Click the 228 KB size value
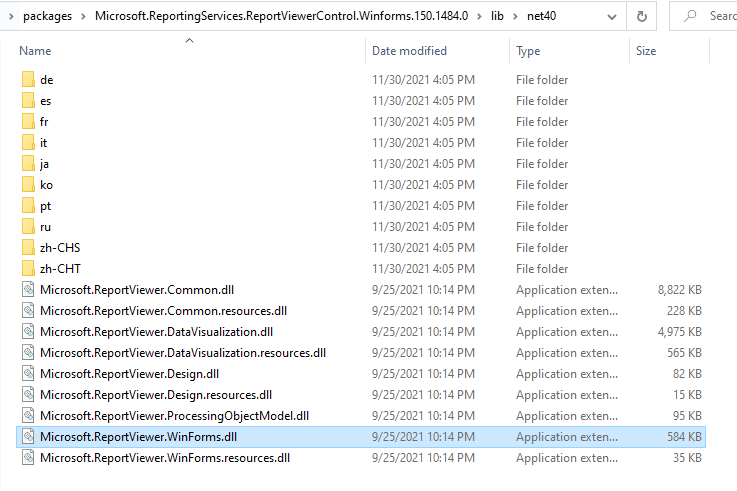This screenshot has width=737, height=491. click(x=684, y=311)
